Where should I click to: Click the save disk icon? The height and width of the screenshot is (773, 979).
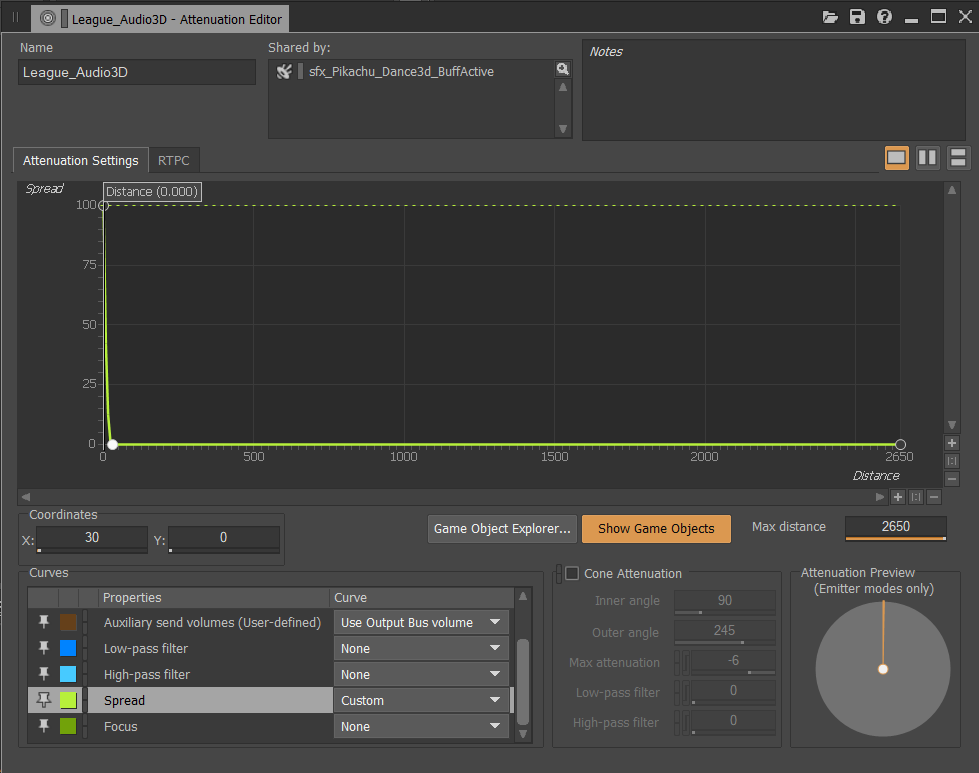tap(857, 17)
